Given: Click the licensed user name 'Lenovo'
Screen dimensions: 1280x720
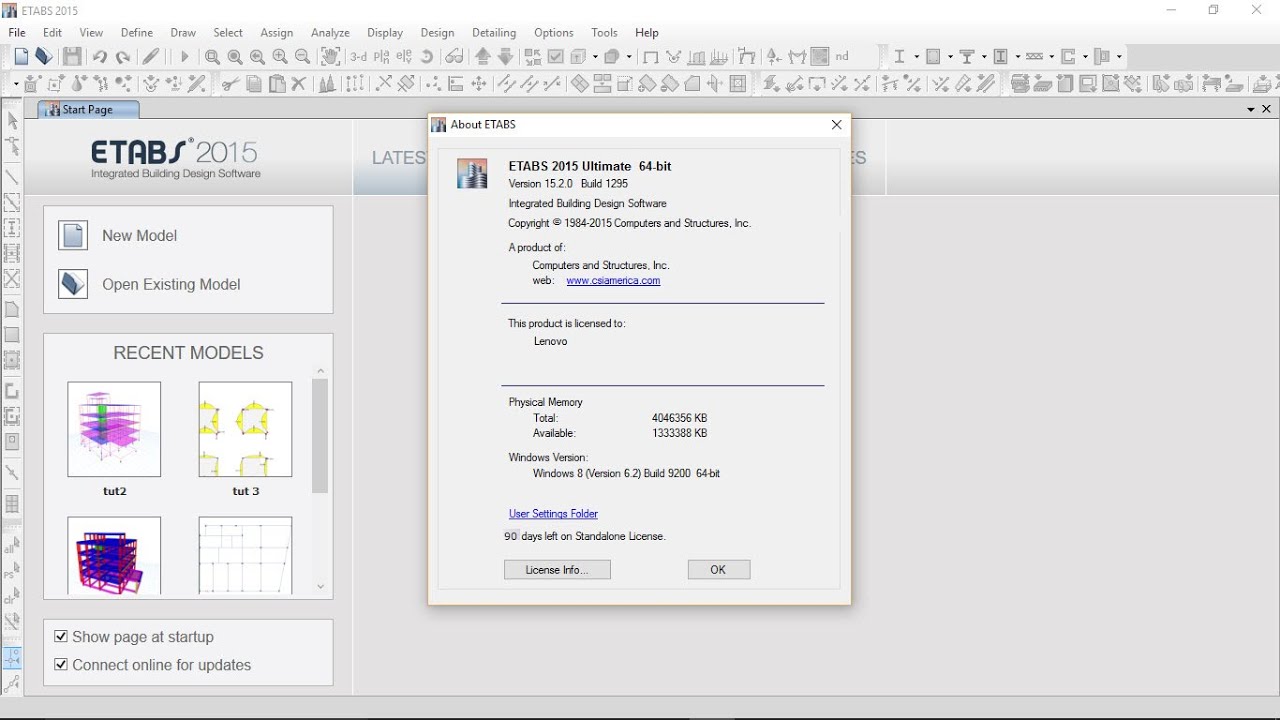Looking at the screenshot, I should click(550, 341).
